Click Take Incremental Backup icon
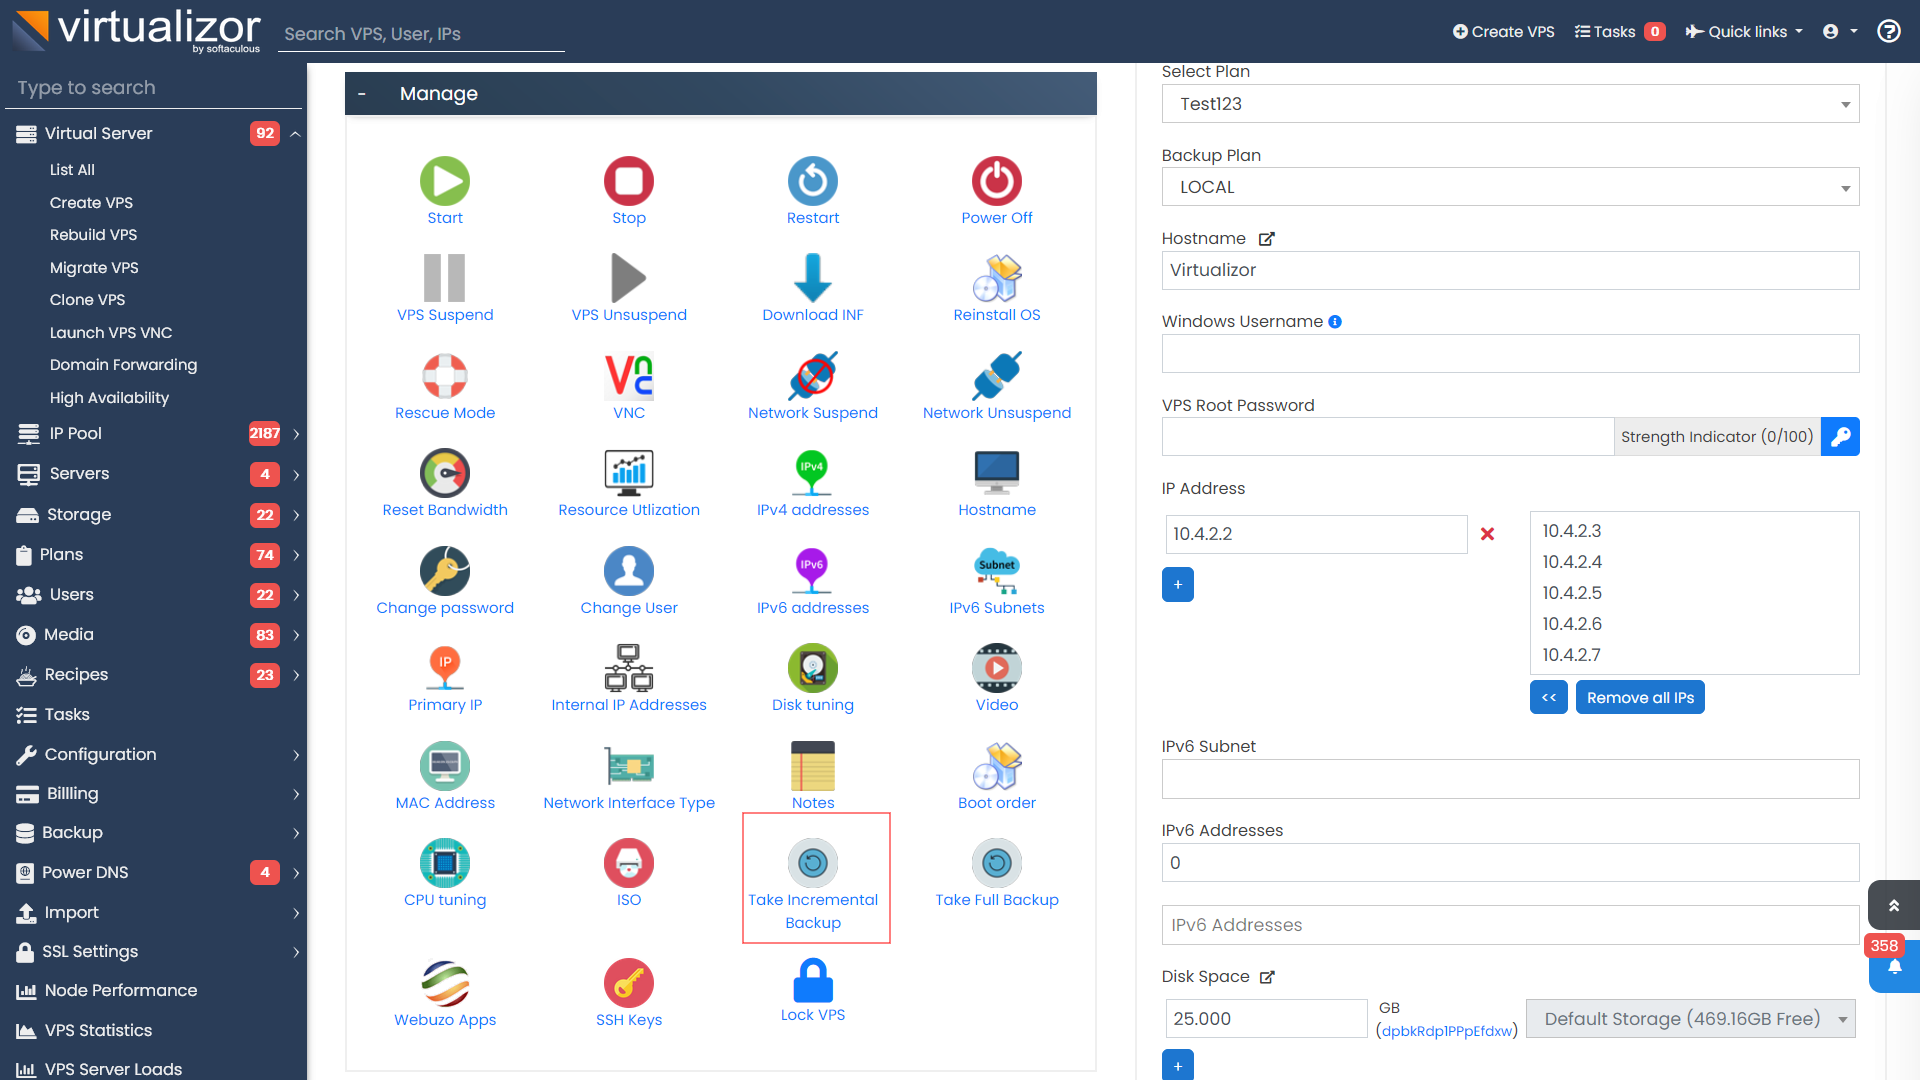This screenshot has width=1920, height=1080. click(x=813, y=863)
